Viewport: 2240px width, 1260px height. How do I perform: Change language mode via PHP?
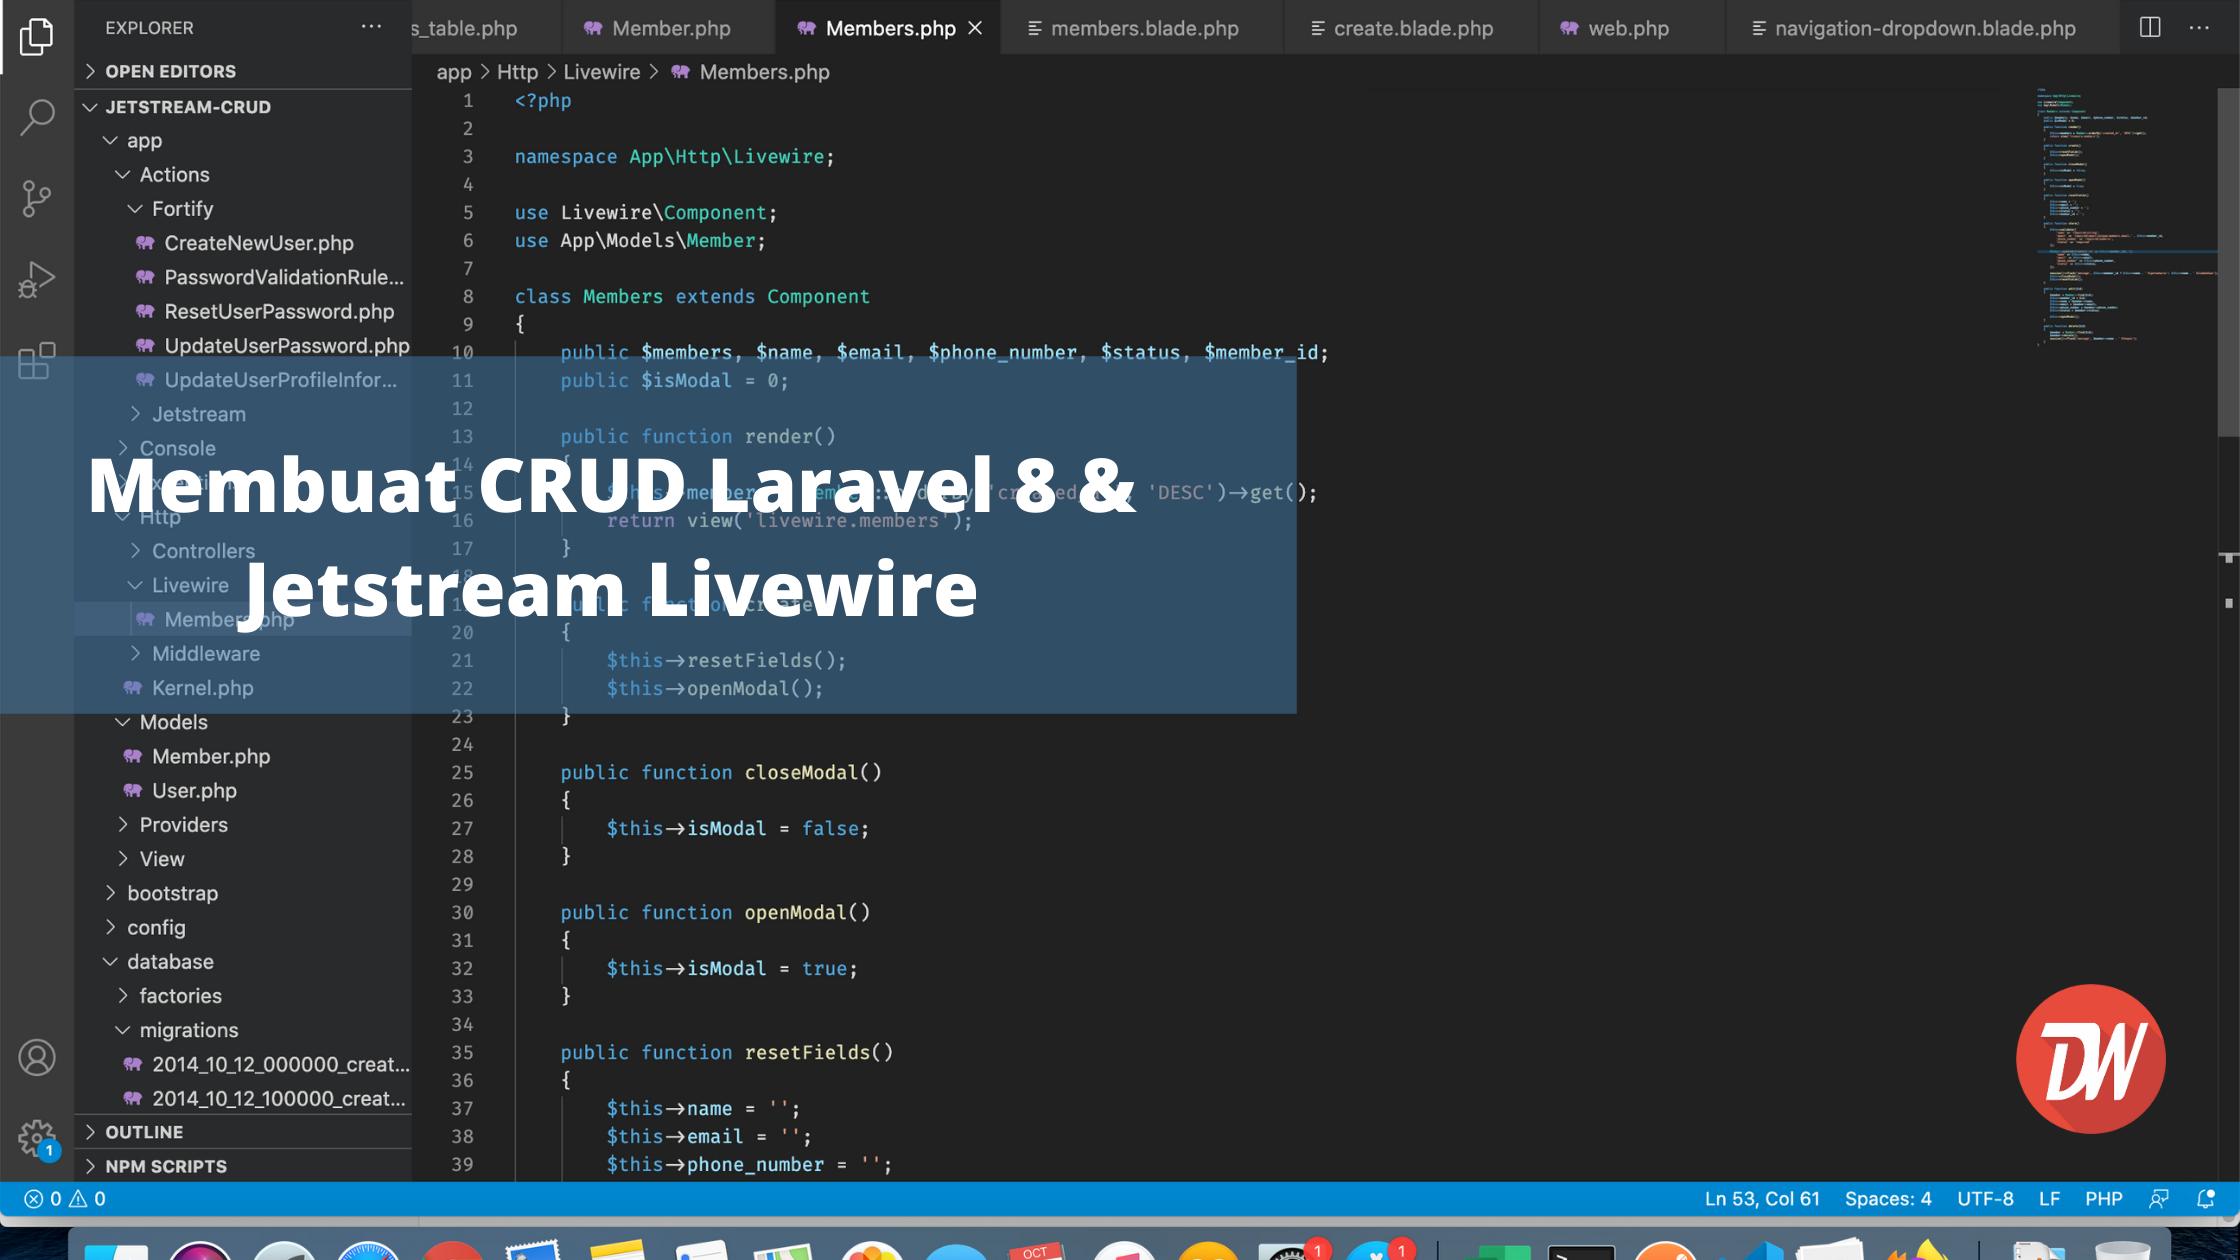2103,1198
